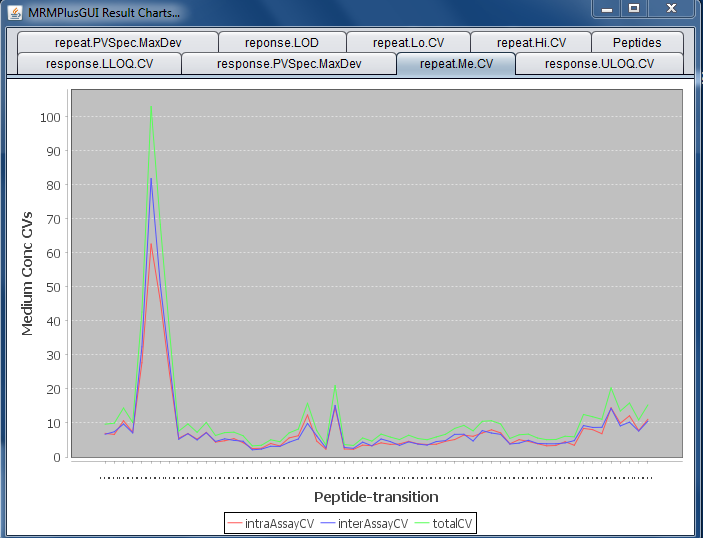View the response.ULOQ.CV tab
703x538 pixels.
[x=599, y=64]
